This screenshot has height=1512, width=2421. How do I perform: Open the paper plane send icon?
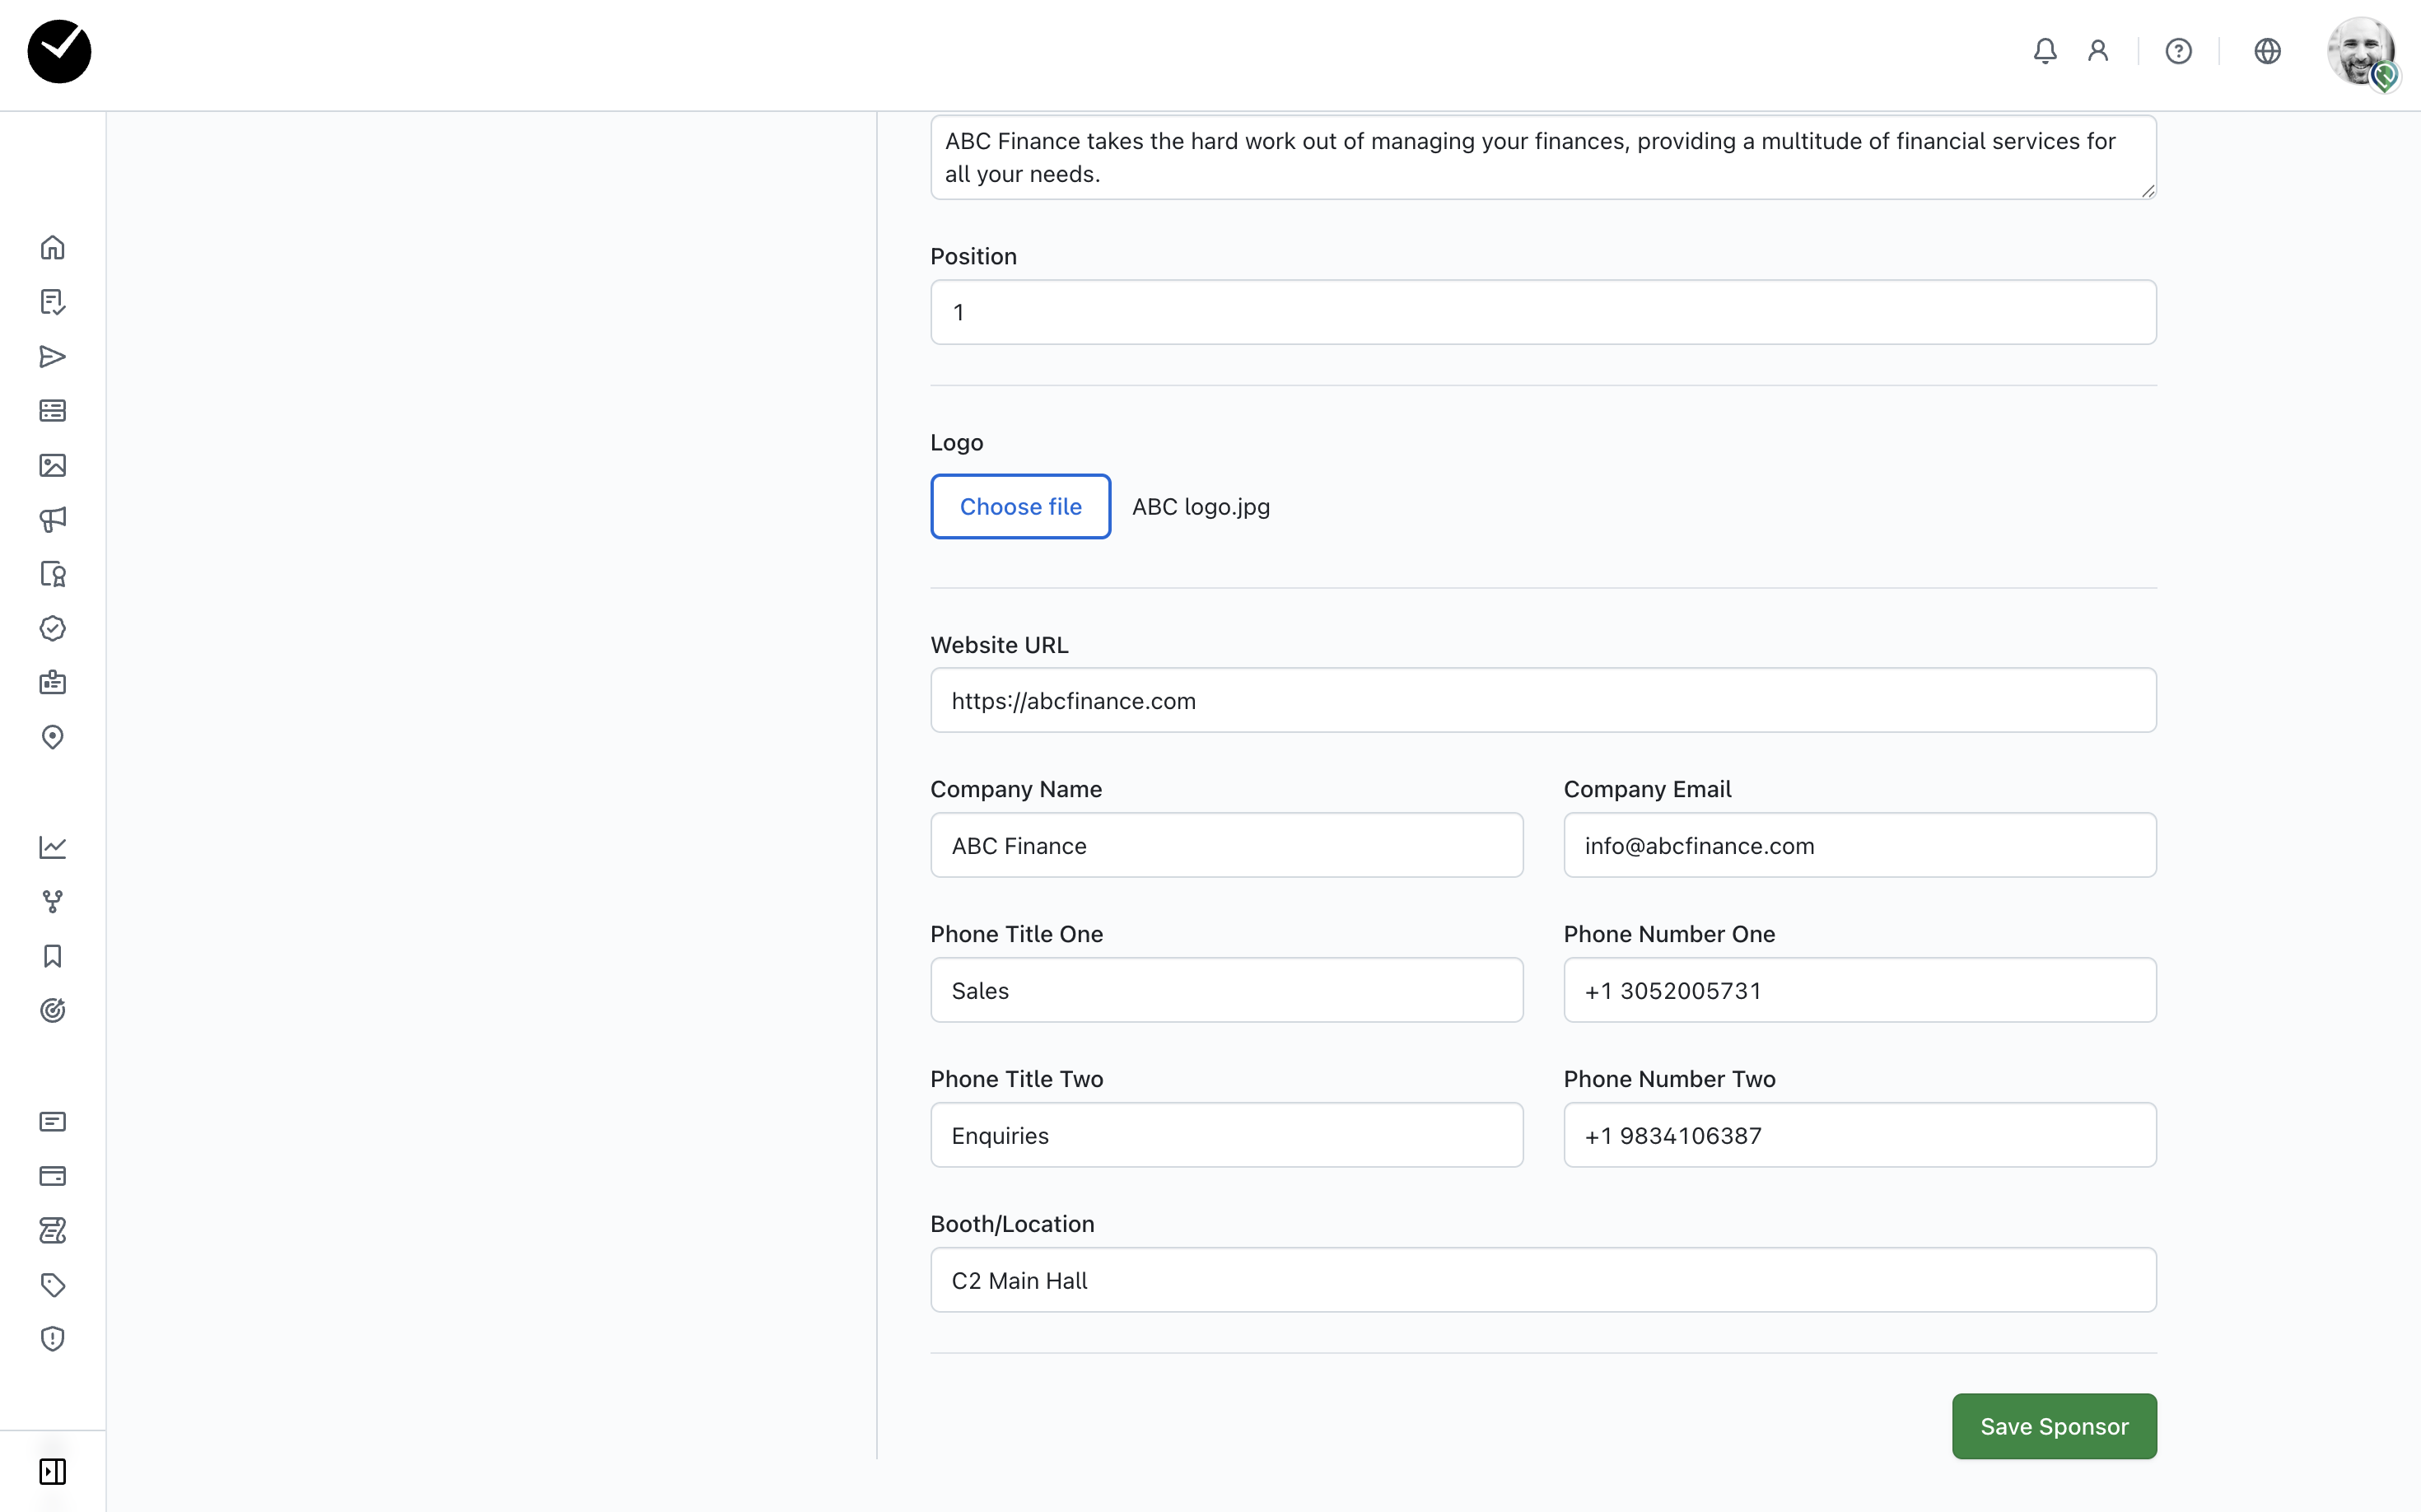click(x=52, y=357)
